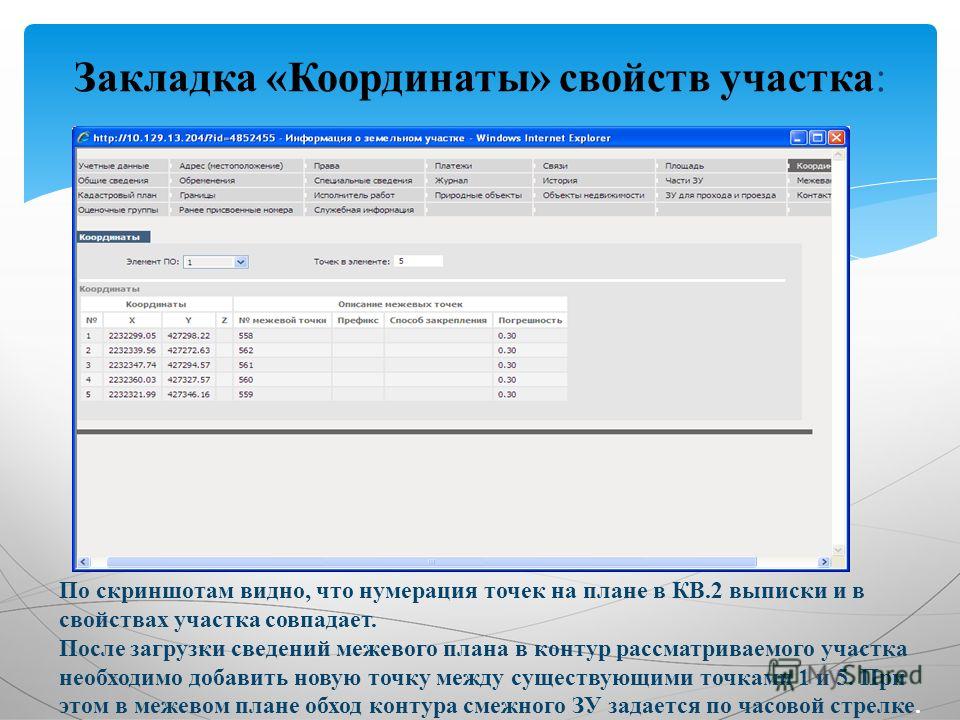The image size is (960, 720).
Task: Click boundary point number 558
Action: tap(246, 336)
